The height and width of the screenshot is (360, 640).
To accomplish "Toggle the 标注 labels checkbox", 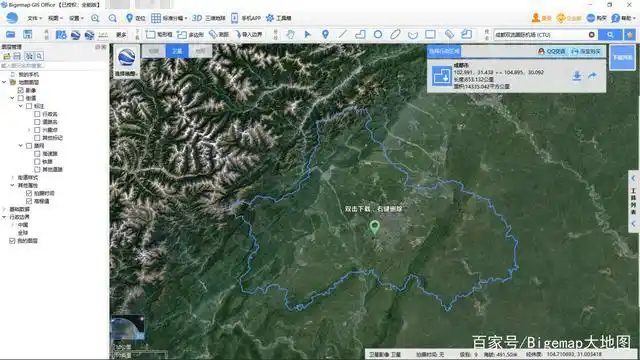I will pyautogui.click(x=29, y=106).
